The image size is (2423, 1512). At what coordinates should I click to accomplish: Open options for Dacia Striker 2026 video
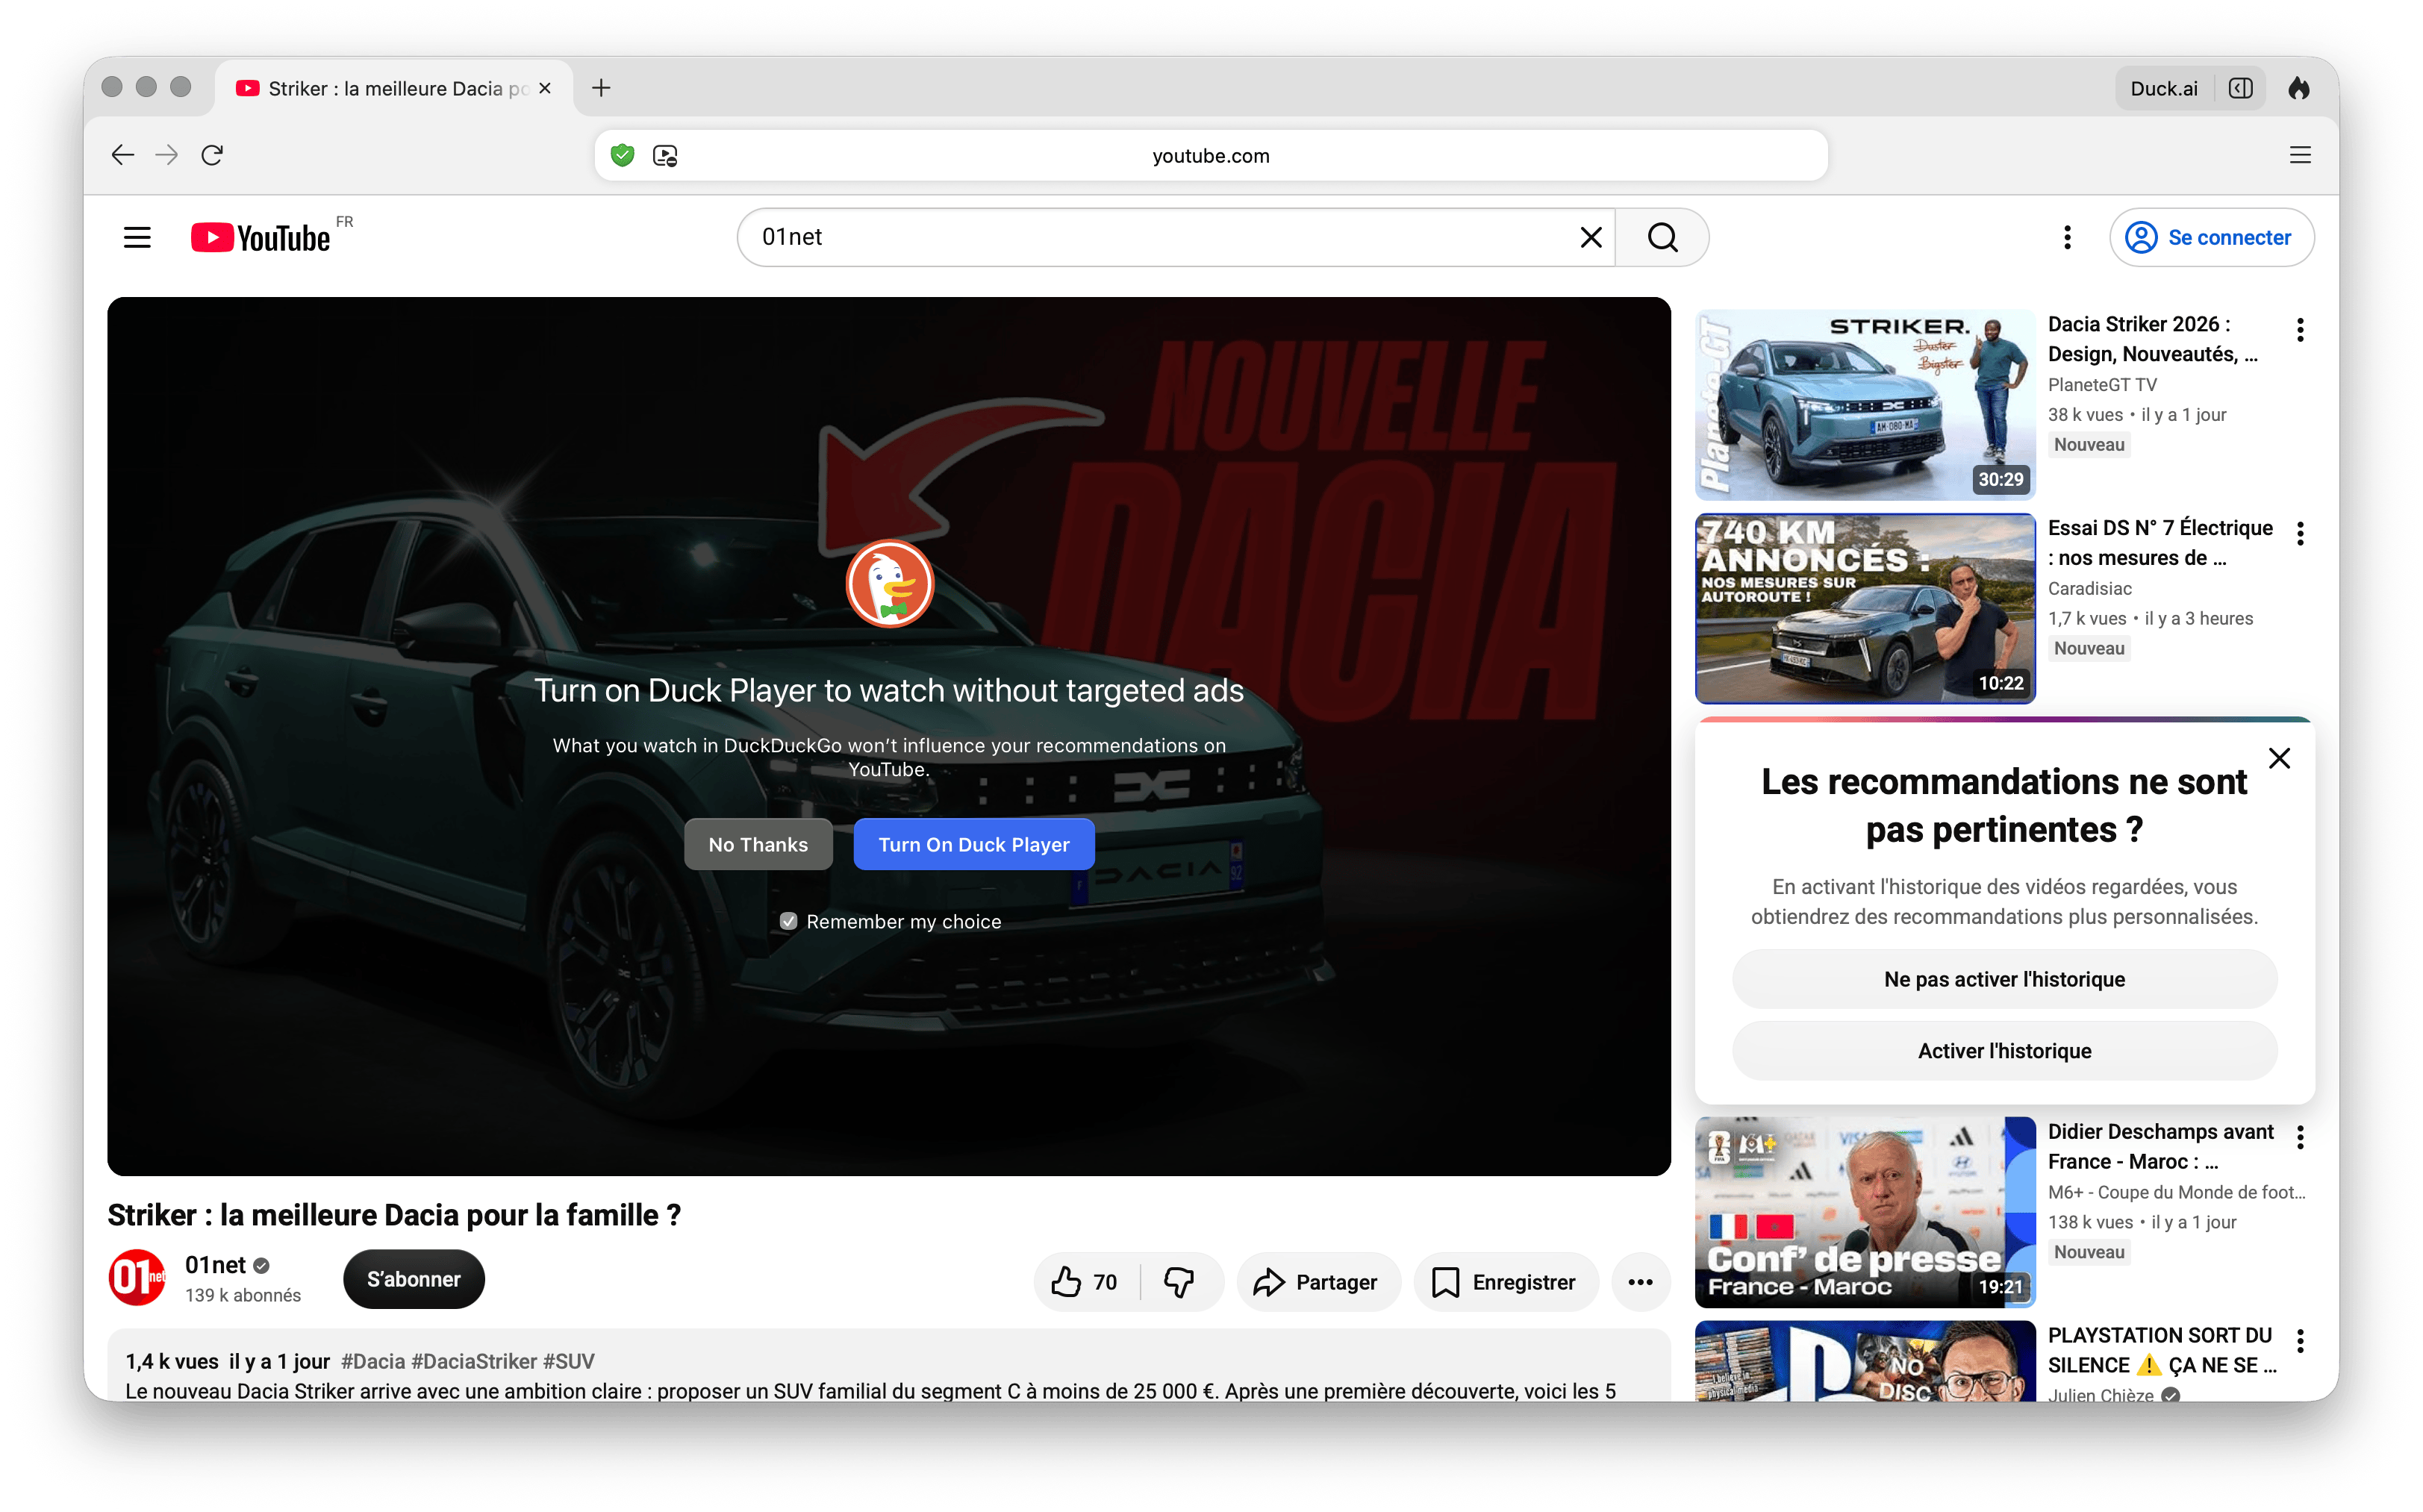2300,330
